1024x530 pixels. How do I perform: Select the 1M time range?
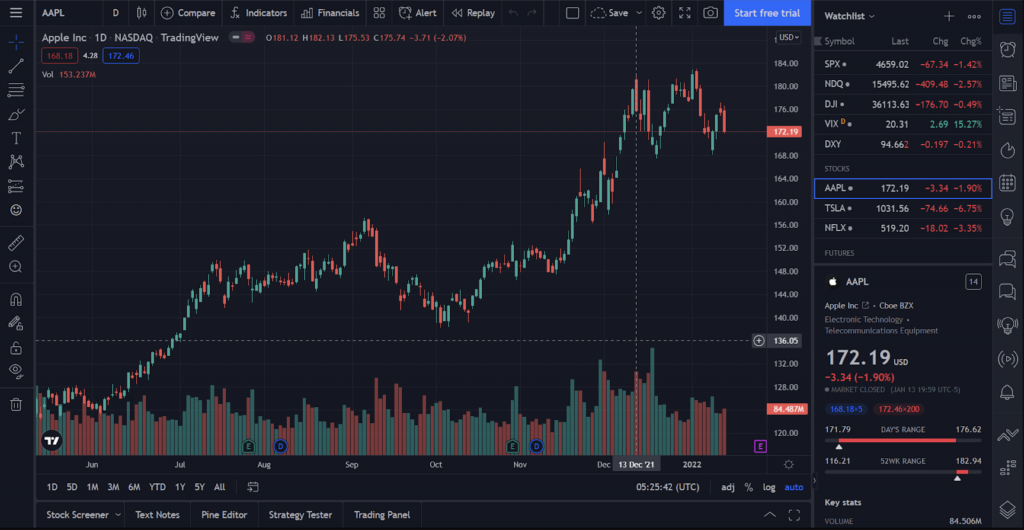[92, 487]
